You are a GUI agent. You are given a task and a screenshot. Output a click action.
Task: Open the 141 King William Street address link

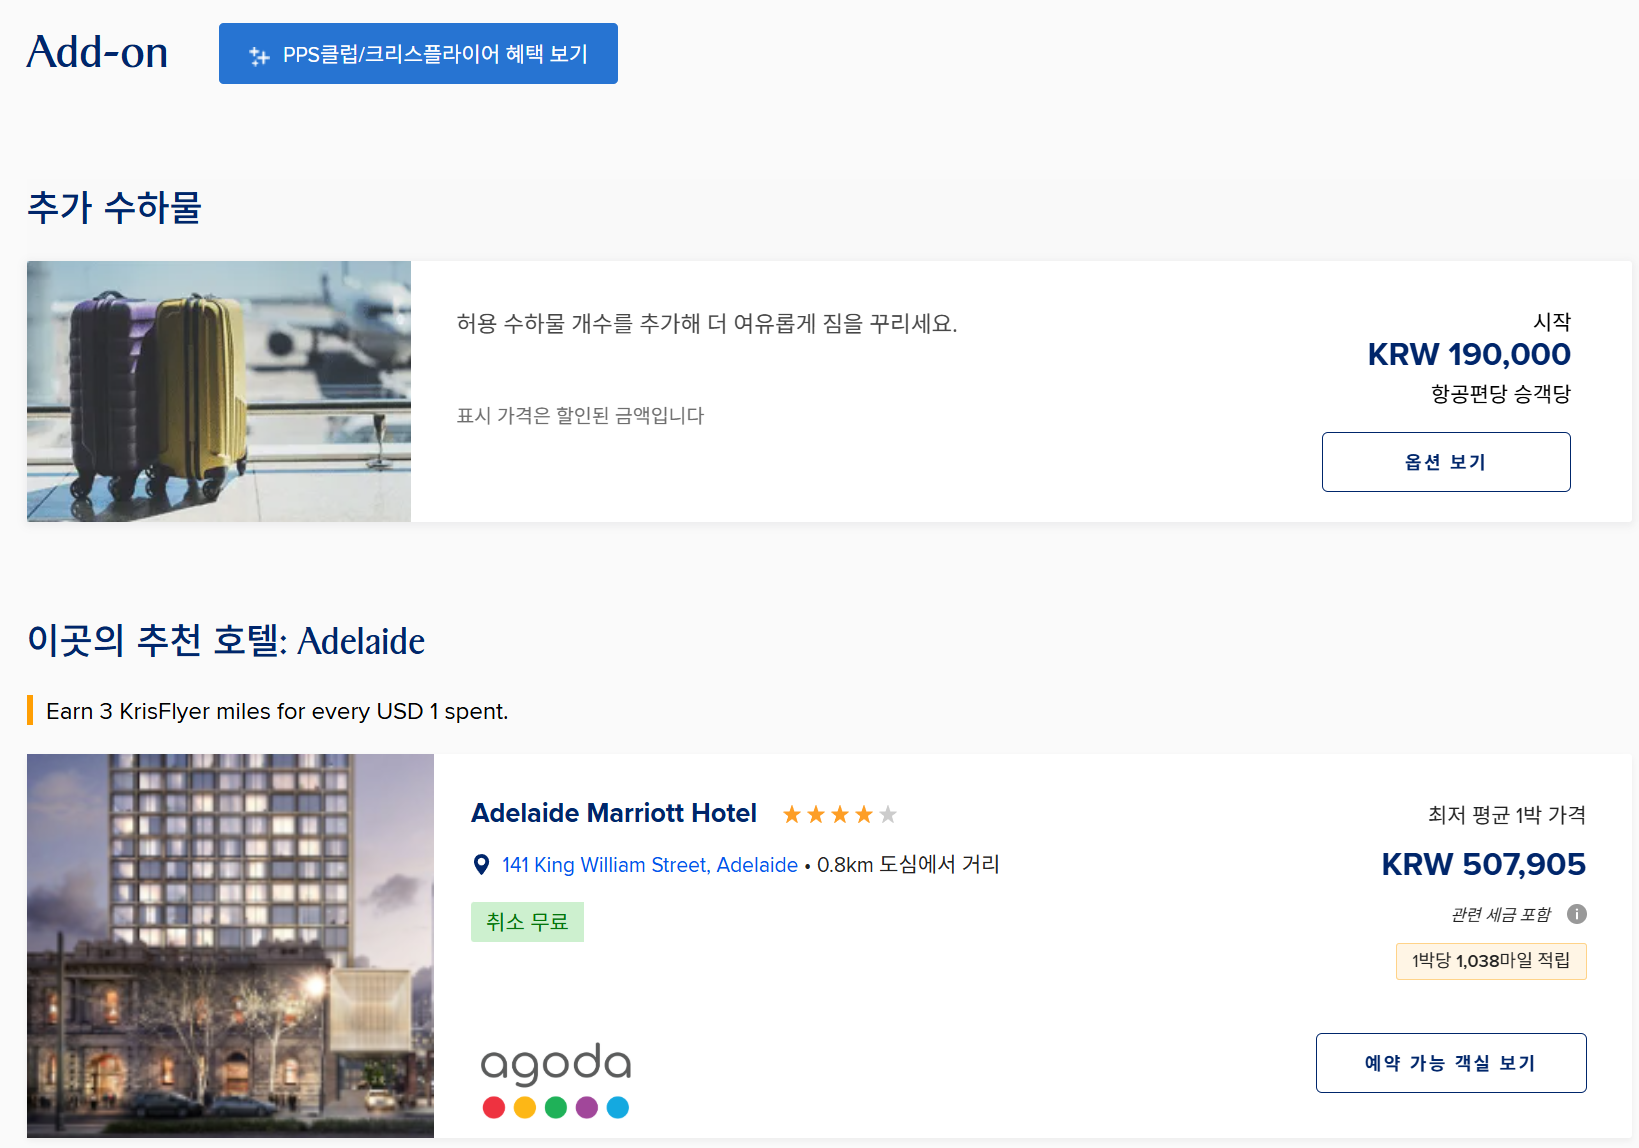(x=650, y=865)
